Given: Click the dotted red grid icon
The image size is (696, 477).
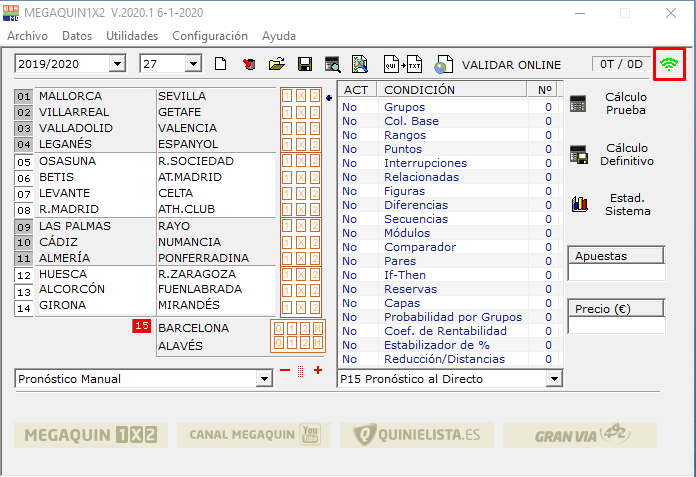Looking at the screenshot, I should pyautogui.click(x=301, y=371).
